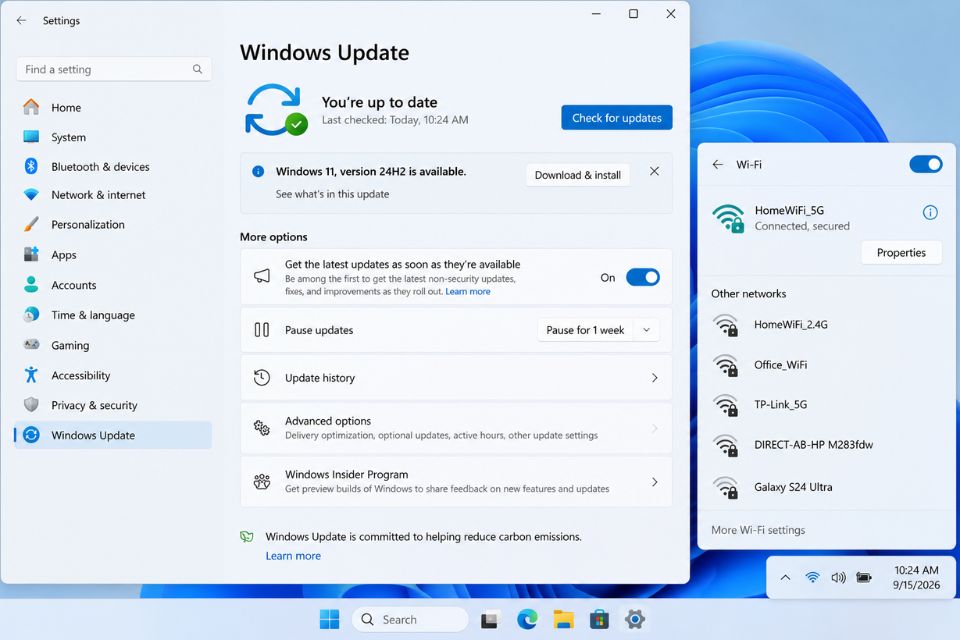Click the battery icon in system tray
Screen dimensions: 960x640
click(864, 578)
